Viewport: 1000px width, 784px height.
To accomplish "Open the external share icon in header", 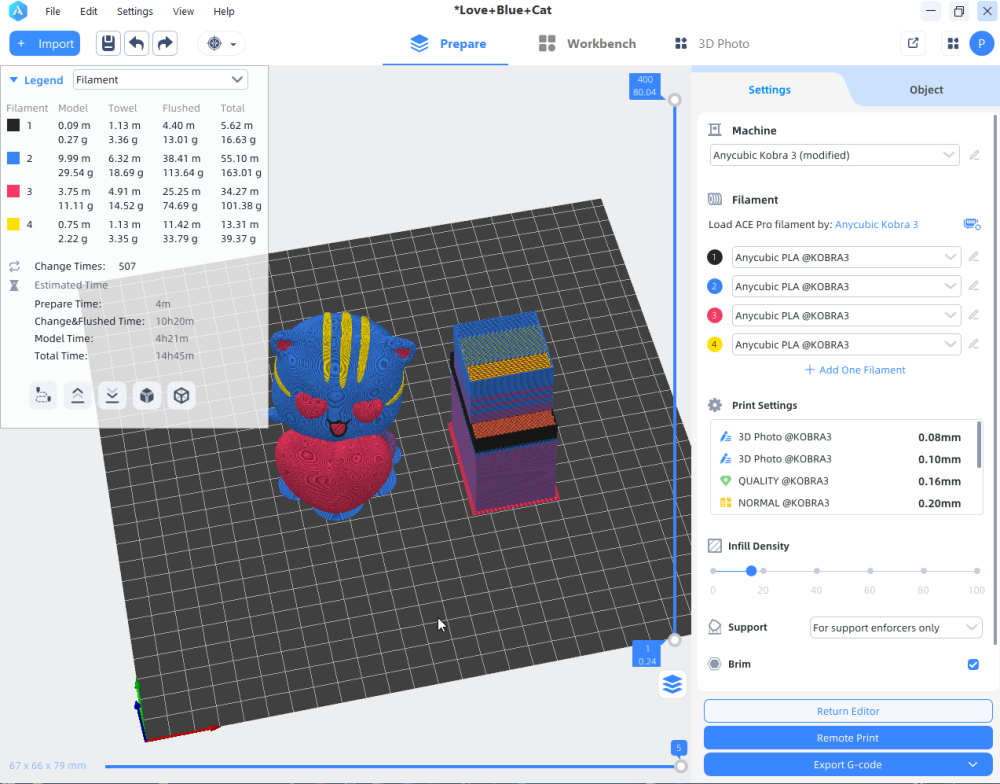I will 913,43.
